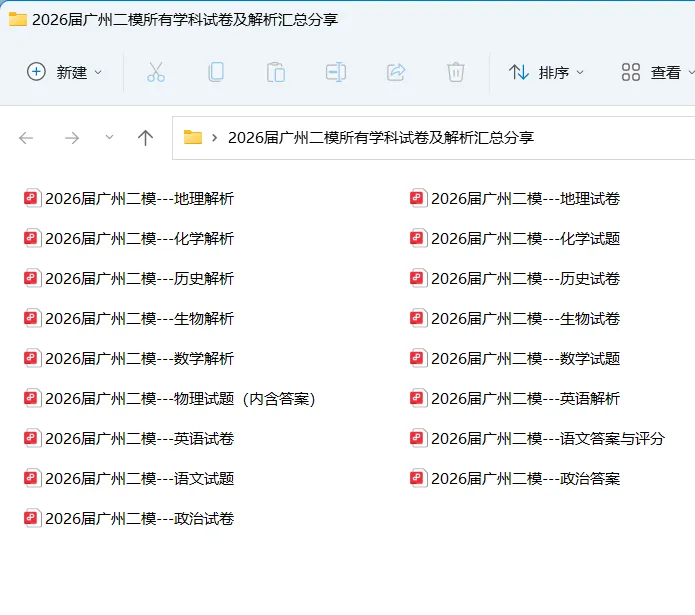Select file name 2026届广州二模---地理解析
Viewport: 695px width, 615px height.
140,199
